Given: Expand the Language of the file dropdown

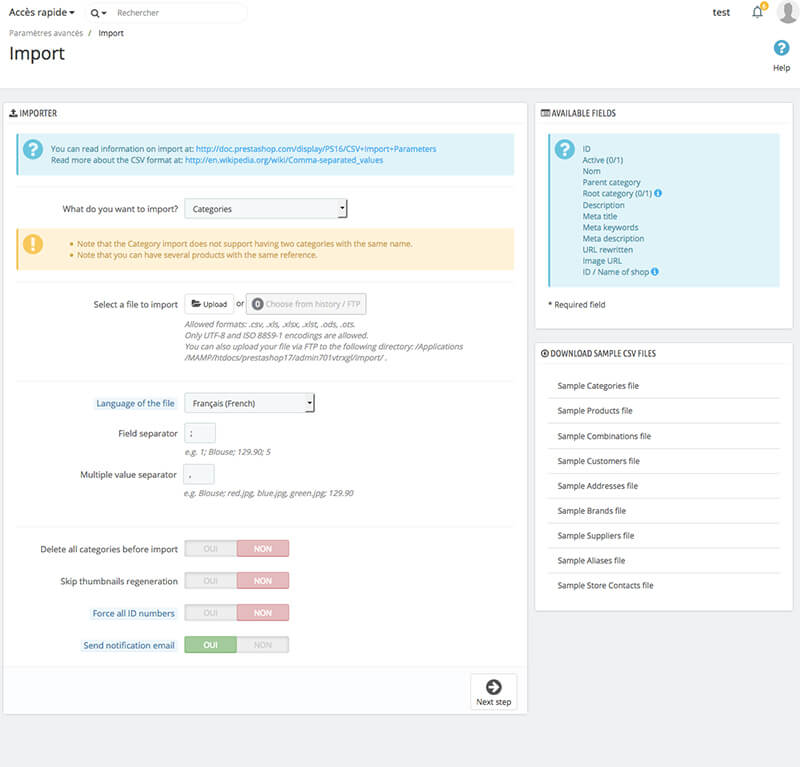Looking at the screenshot, I should pyautogui.click(x=250, y=403).
